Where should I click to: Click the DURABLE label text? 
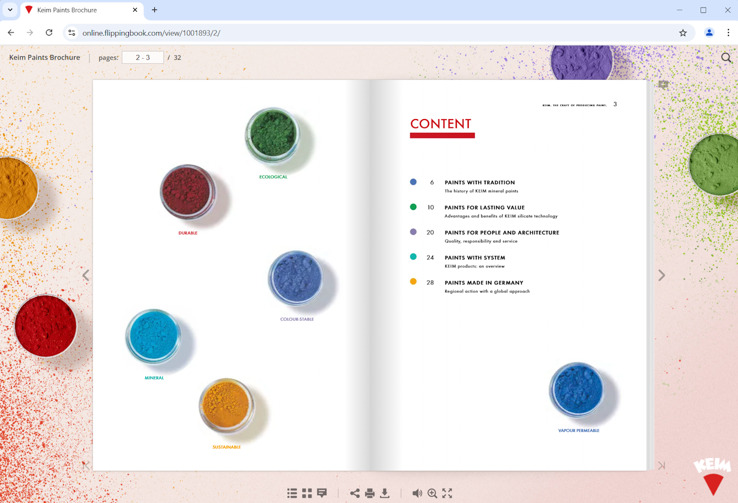tap(188, 233)
